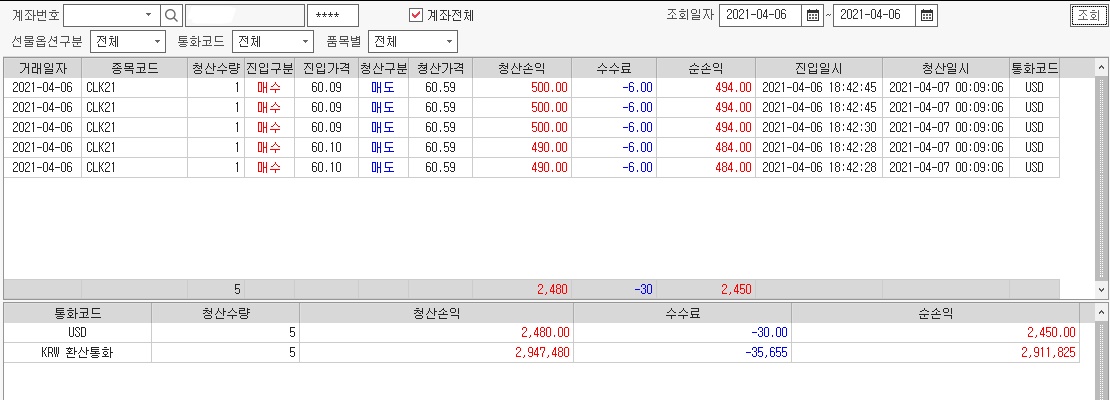Open the 통화코드 dropdown

click(x=305, y=42)
